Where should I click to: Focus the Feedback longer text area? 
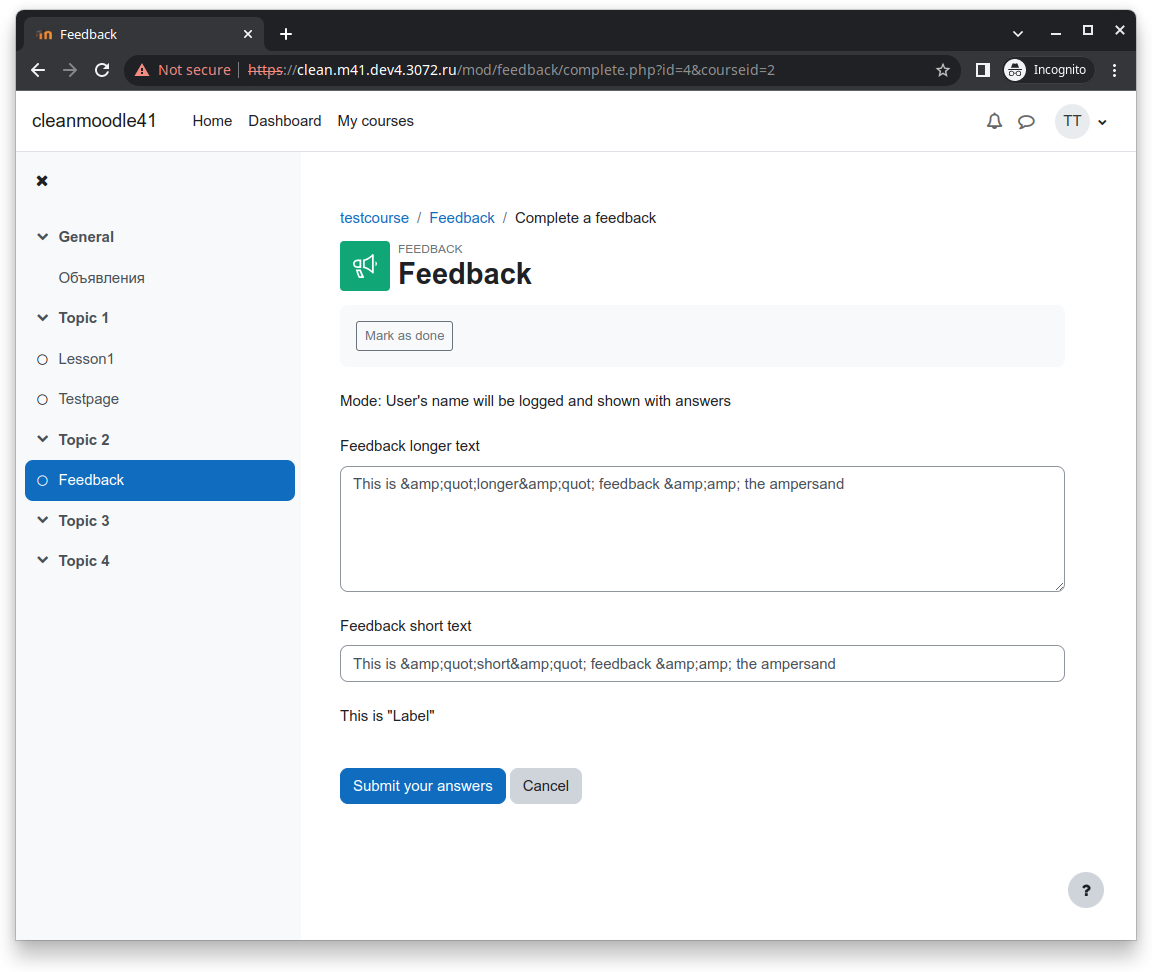click(x=702, y=529)
